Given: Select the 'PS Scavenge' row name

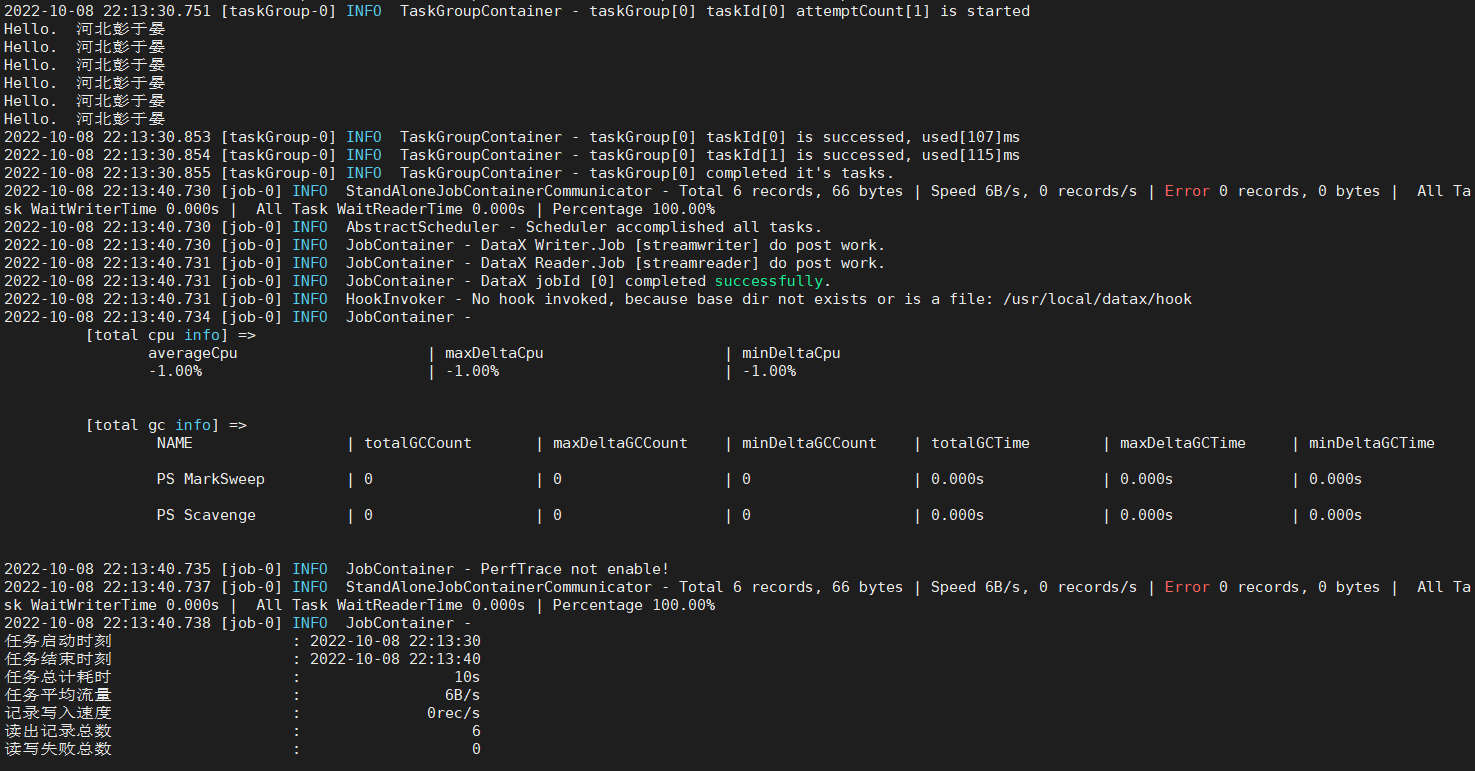Looking at the screenshot, I should (x=206, y=515).
